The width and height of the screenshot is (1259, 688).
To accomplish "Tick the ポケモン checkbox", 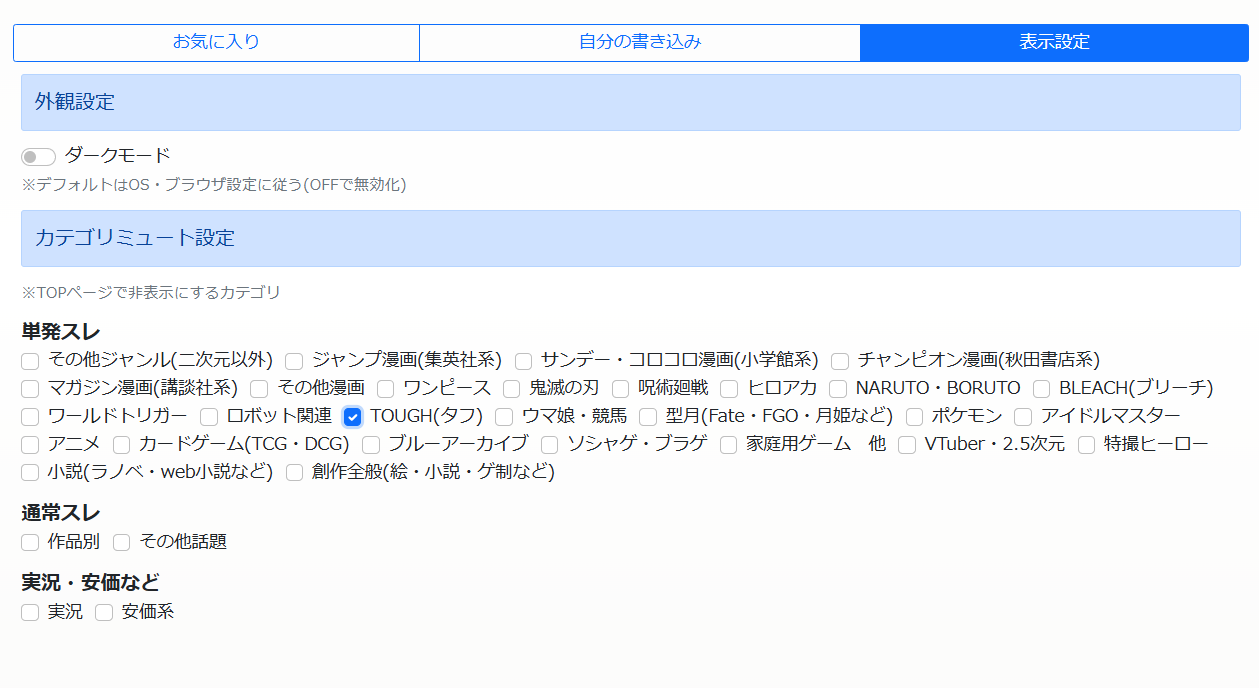I will click(914, 417).
